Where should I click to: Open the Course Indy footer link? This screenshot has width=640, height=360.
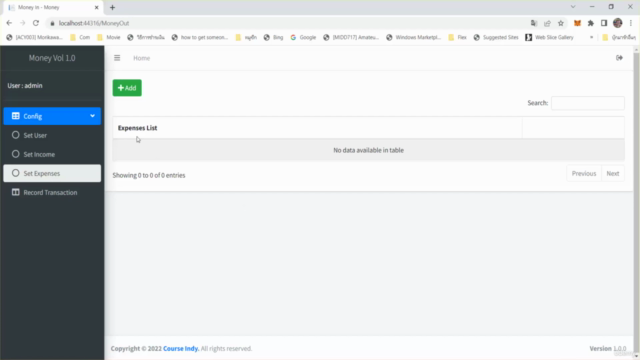point(181,349)
